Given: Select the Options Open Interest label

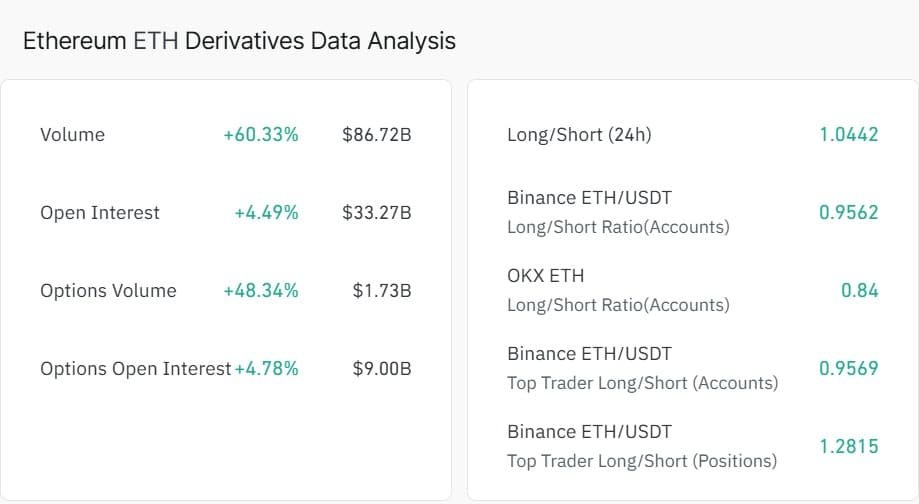Looking at the screenshot, I should [135, 369].
